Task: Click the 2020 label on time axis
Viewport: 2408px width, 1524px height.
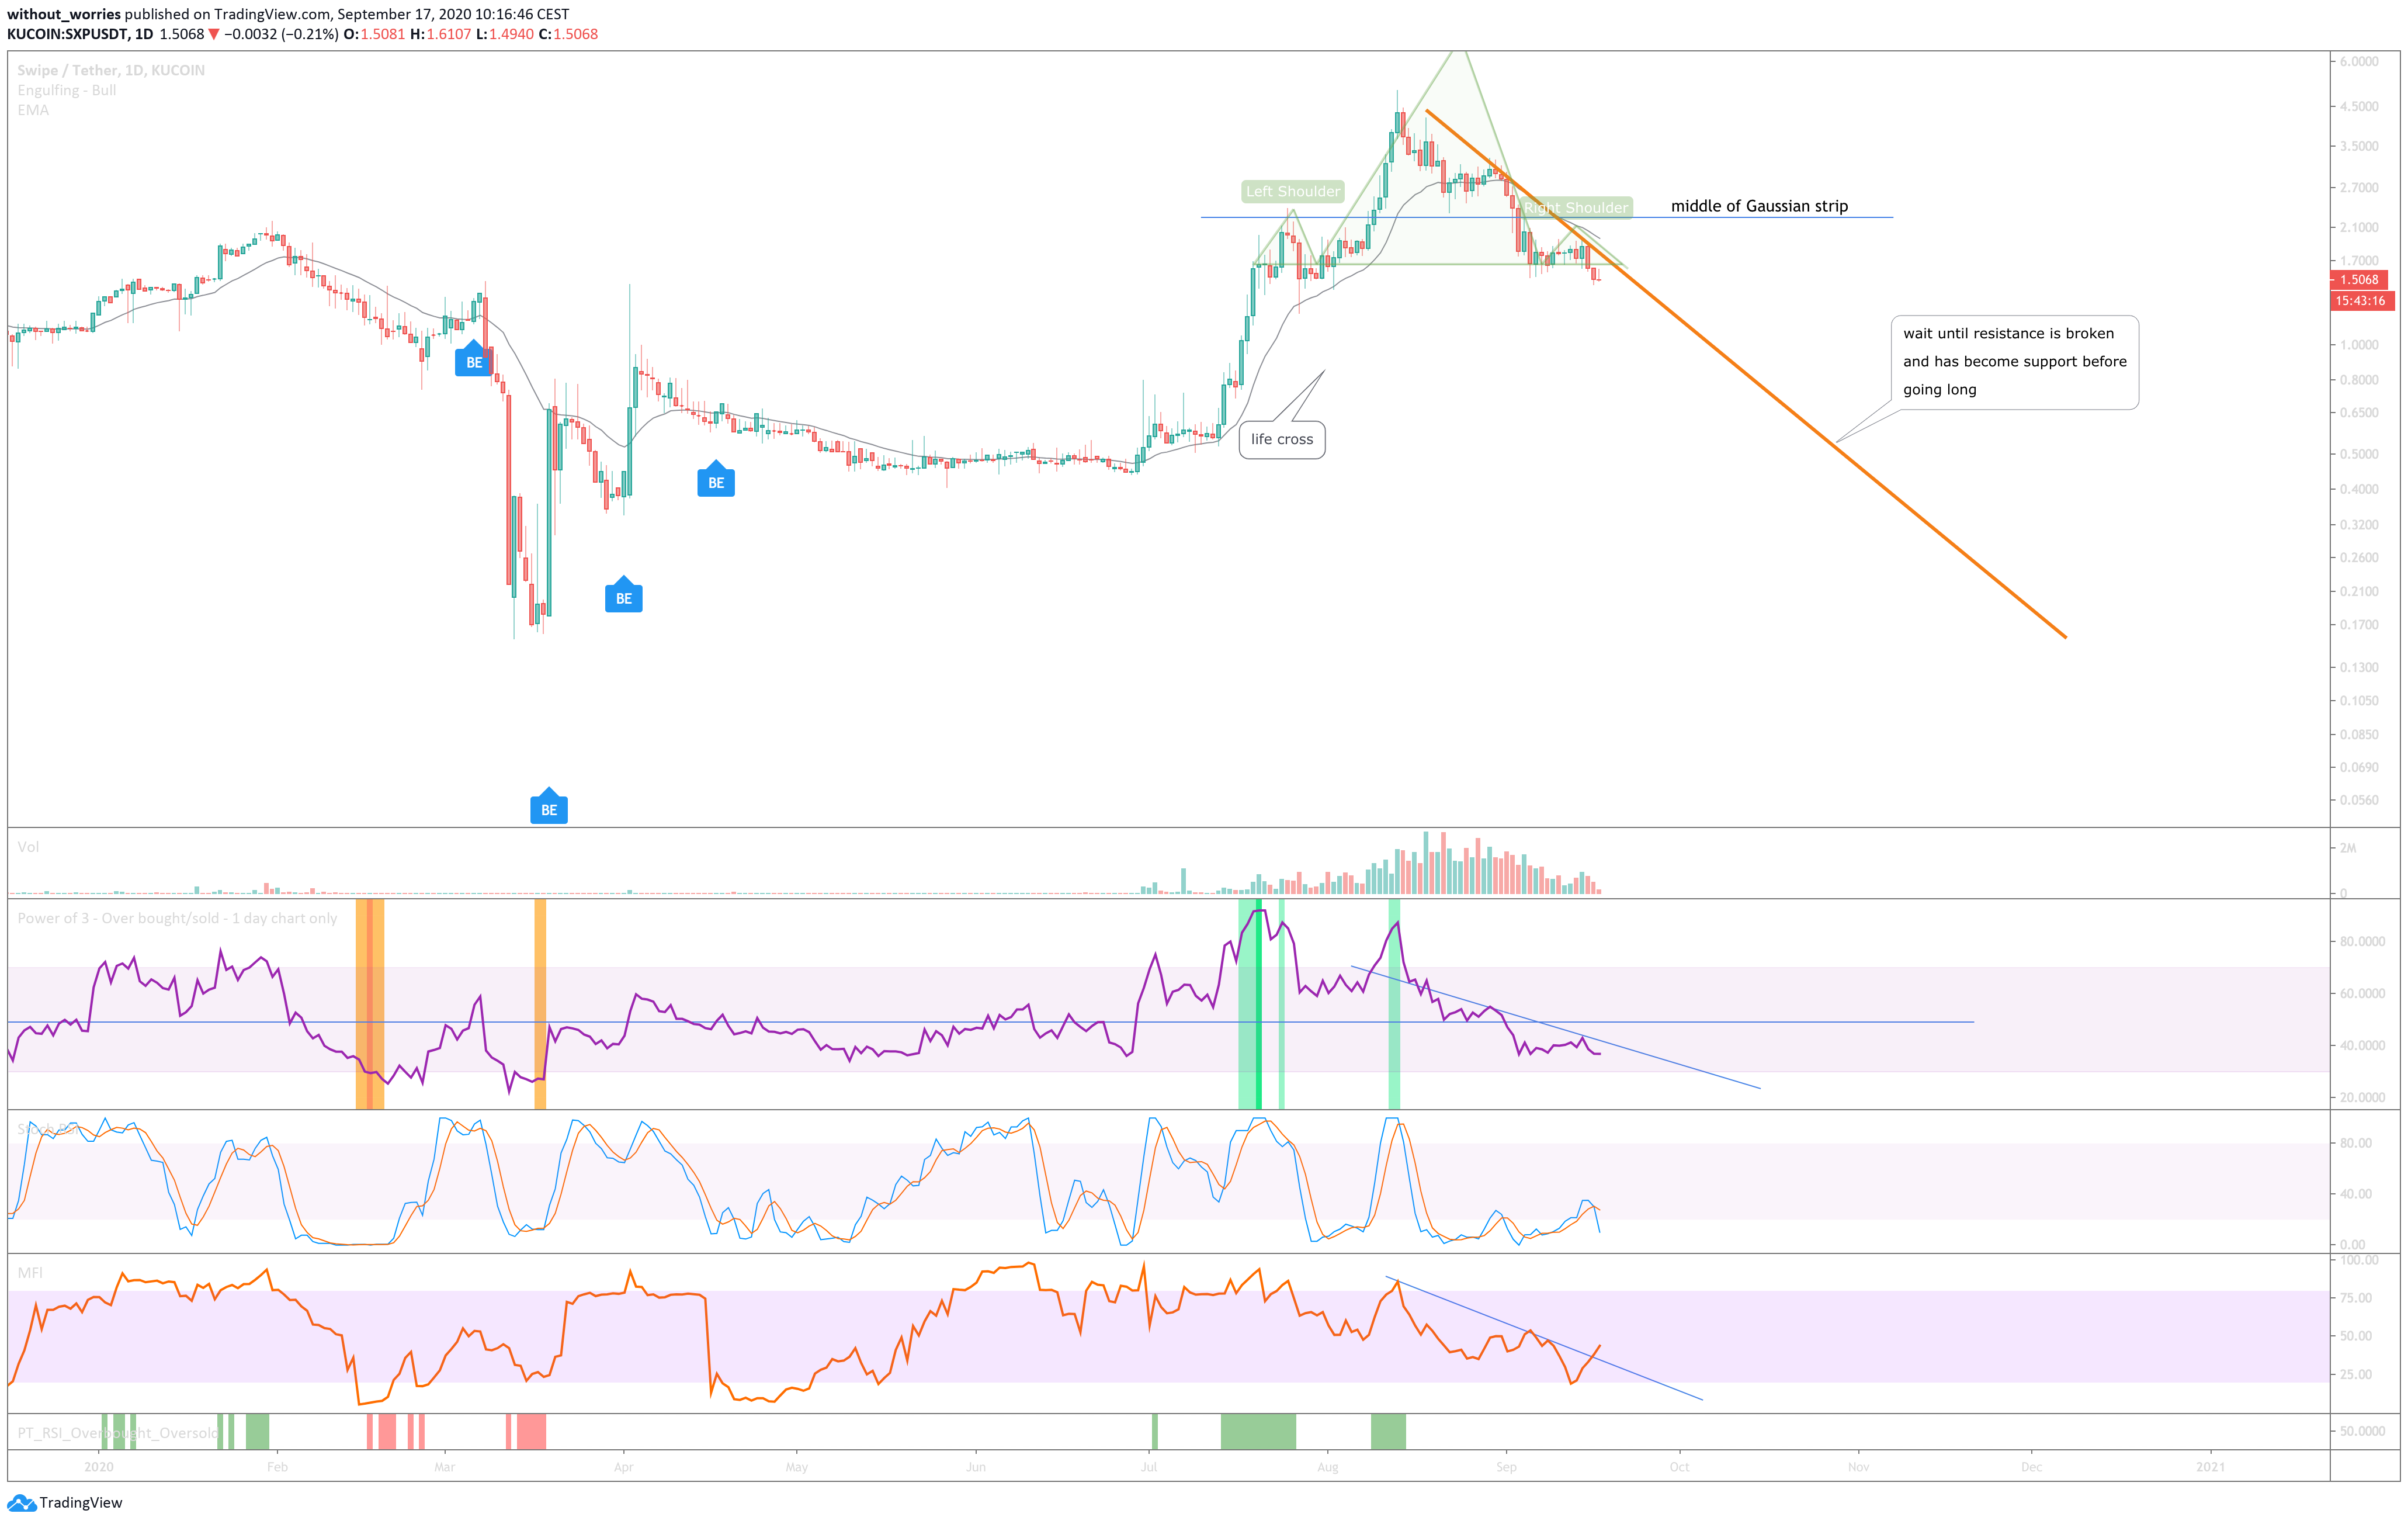Action: (99, 1467)
